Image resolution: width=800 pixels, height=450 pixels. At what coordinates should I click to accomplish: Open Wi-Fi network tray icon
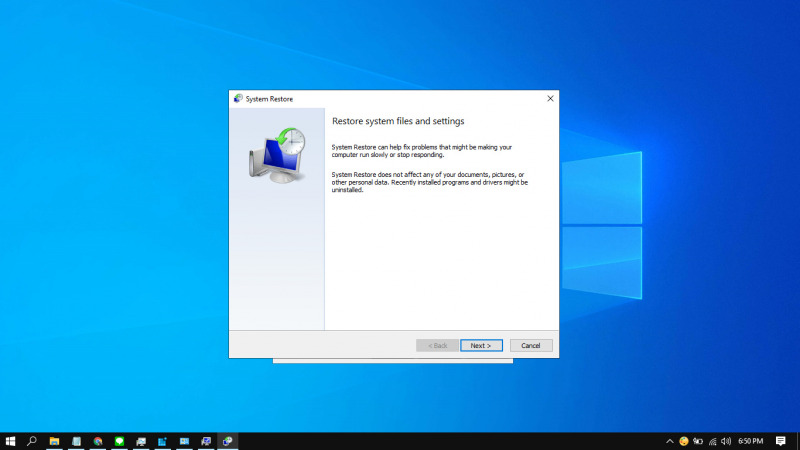[x=712, y=441]
